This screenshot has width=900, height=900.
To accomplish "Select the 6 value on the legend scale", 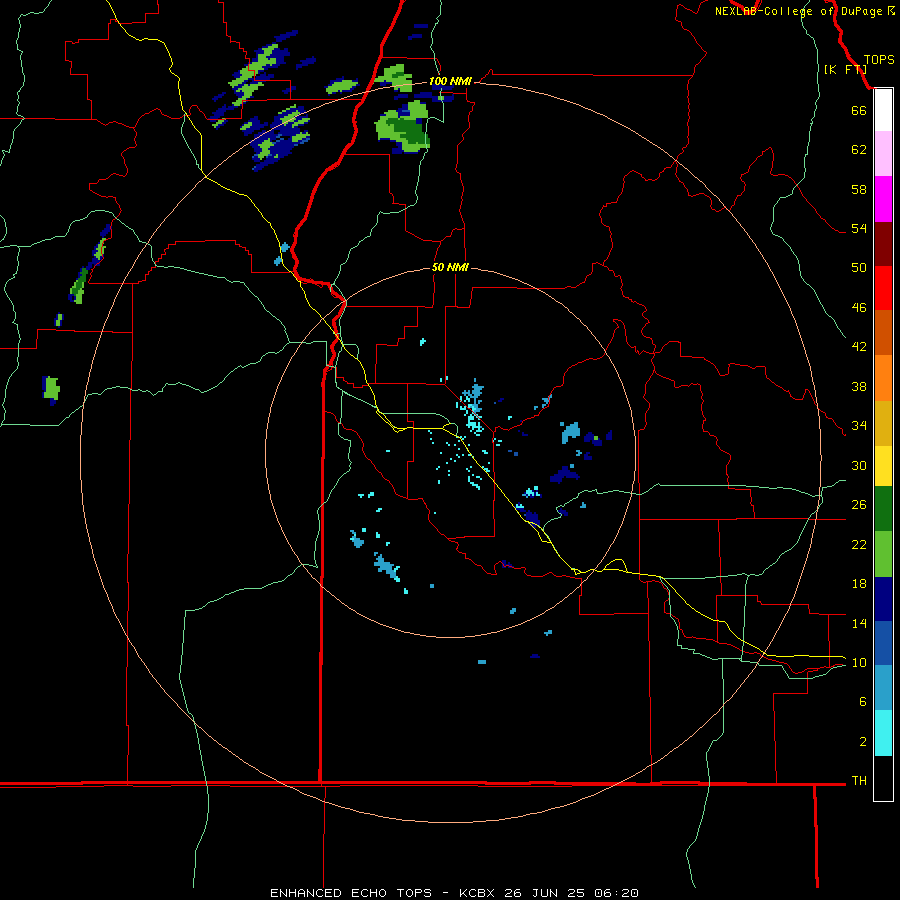I will pos(863,701).
